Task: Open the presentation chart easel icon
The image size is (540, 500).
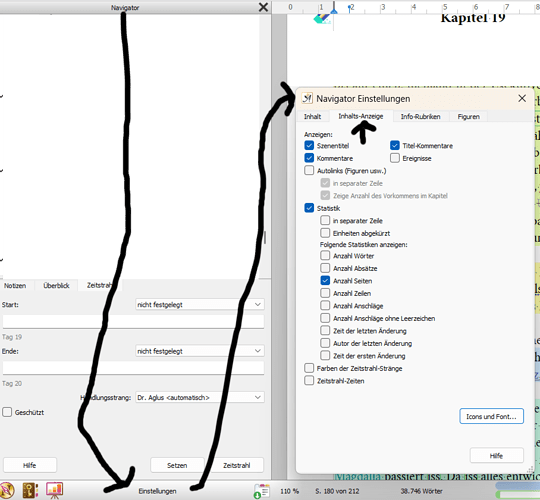Action: coord(54,490)
